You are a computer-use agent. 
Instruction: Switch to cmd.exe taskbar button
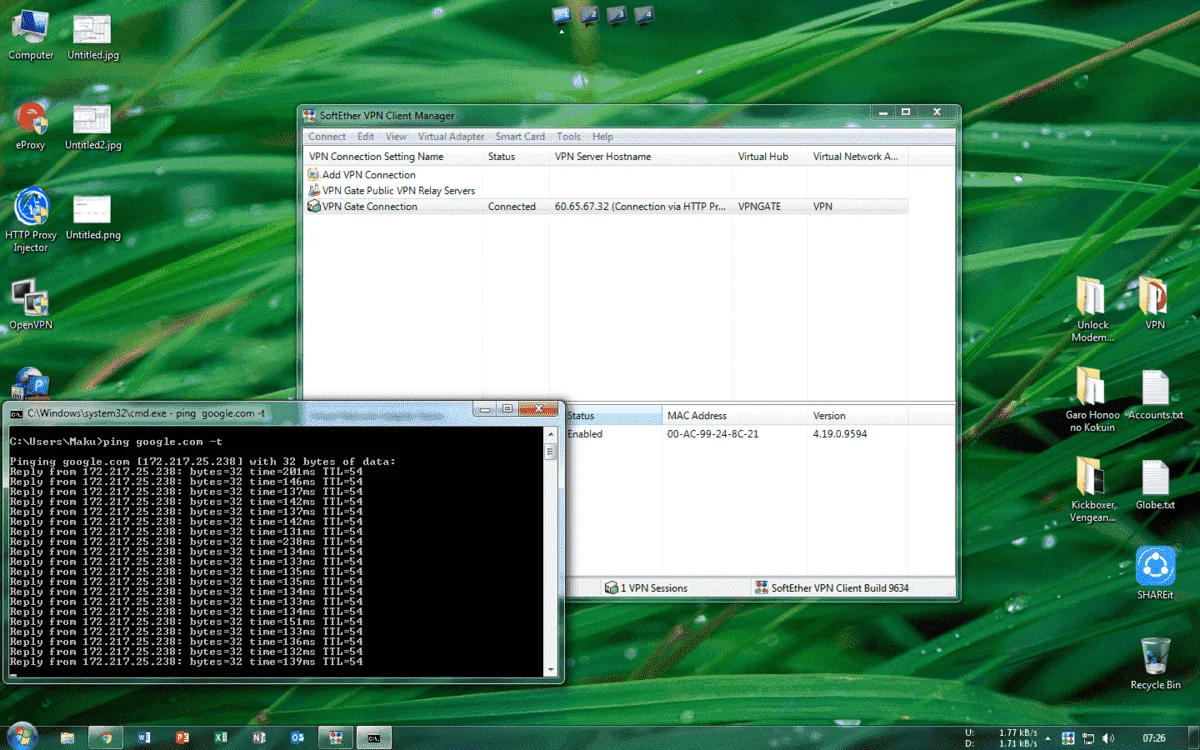tap(373, 737)
